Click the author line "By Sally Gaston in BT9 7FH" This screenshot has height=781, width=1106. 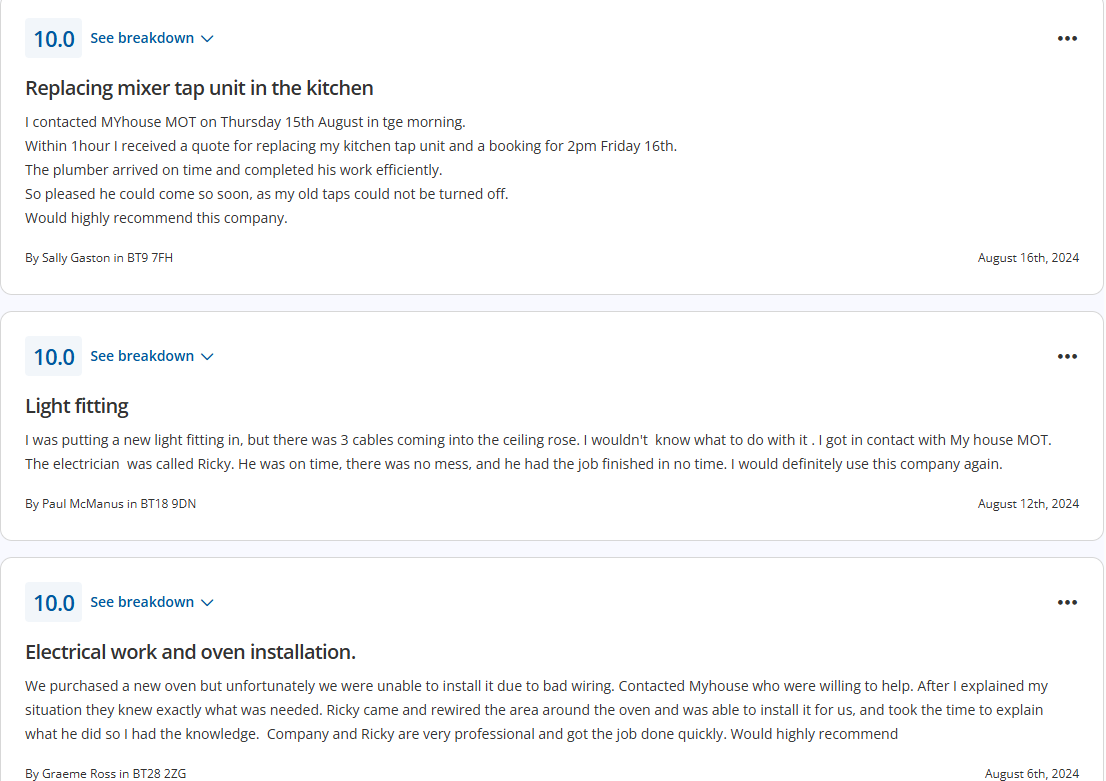[x=99, y=258]
